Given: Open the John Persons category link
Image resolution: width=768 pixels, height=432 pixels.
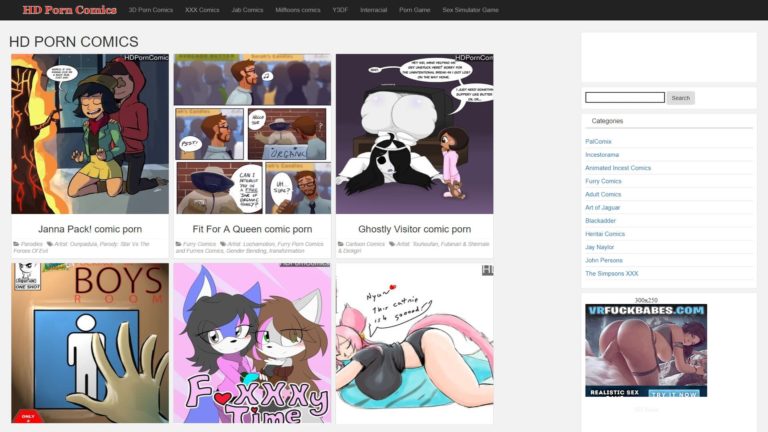Looking at the screenshot, I should pyautogui.click(x=603, y=260).
